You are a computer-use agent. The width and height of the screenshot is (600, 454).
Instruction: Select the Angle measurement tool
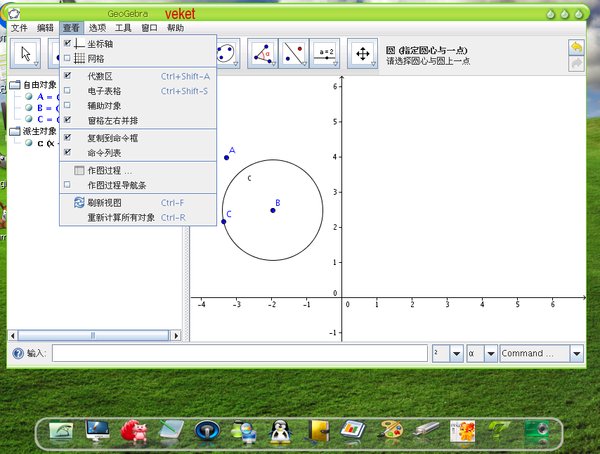pyautogui.click(x=263, y=53)
